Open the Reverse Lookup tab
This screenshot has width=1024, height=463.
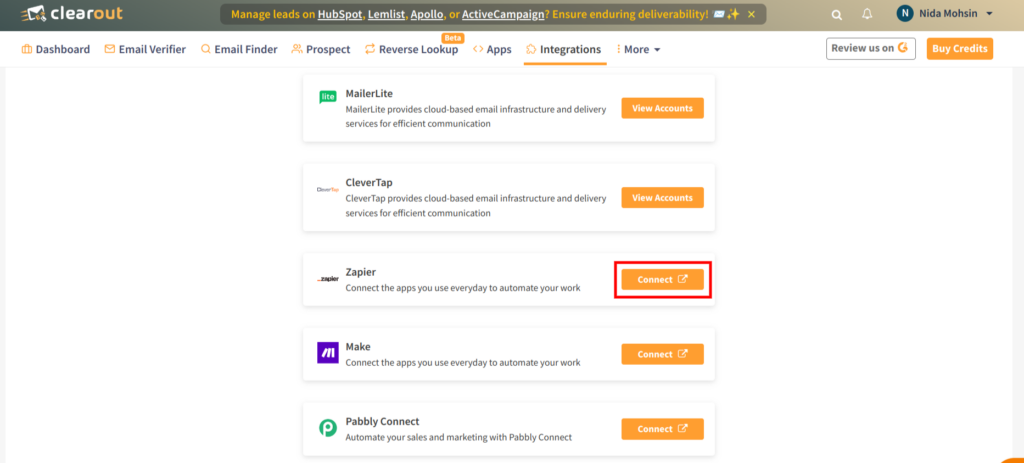[x=411, y=49]
